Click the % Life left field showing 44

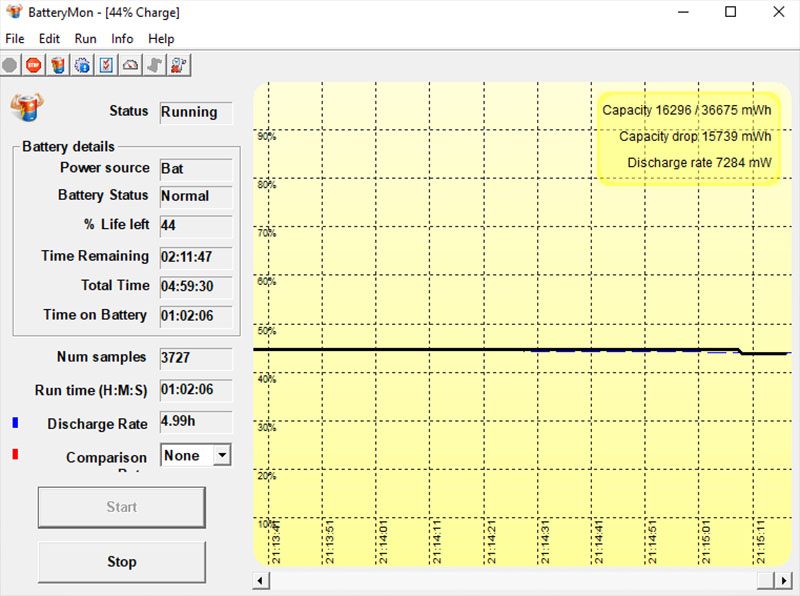point(196,226)
